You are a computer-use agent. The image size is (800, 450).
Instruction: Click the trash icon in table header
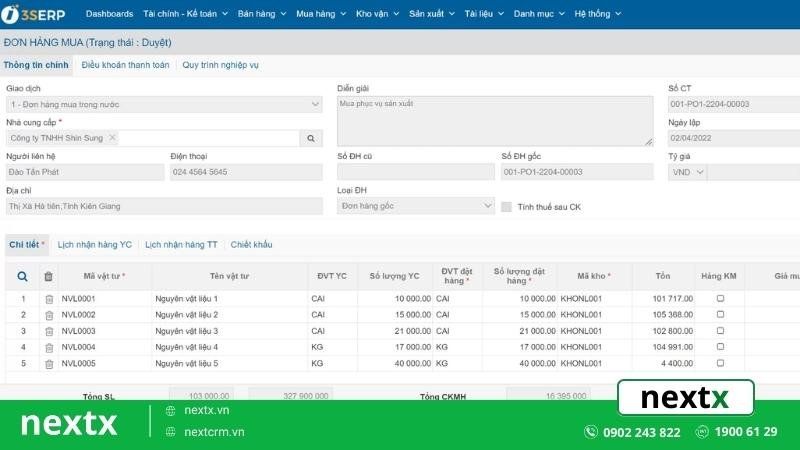click(x=48, y=276)
